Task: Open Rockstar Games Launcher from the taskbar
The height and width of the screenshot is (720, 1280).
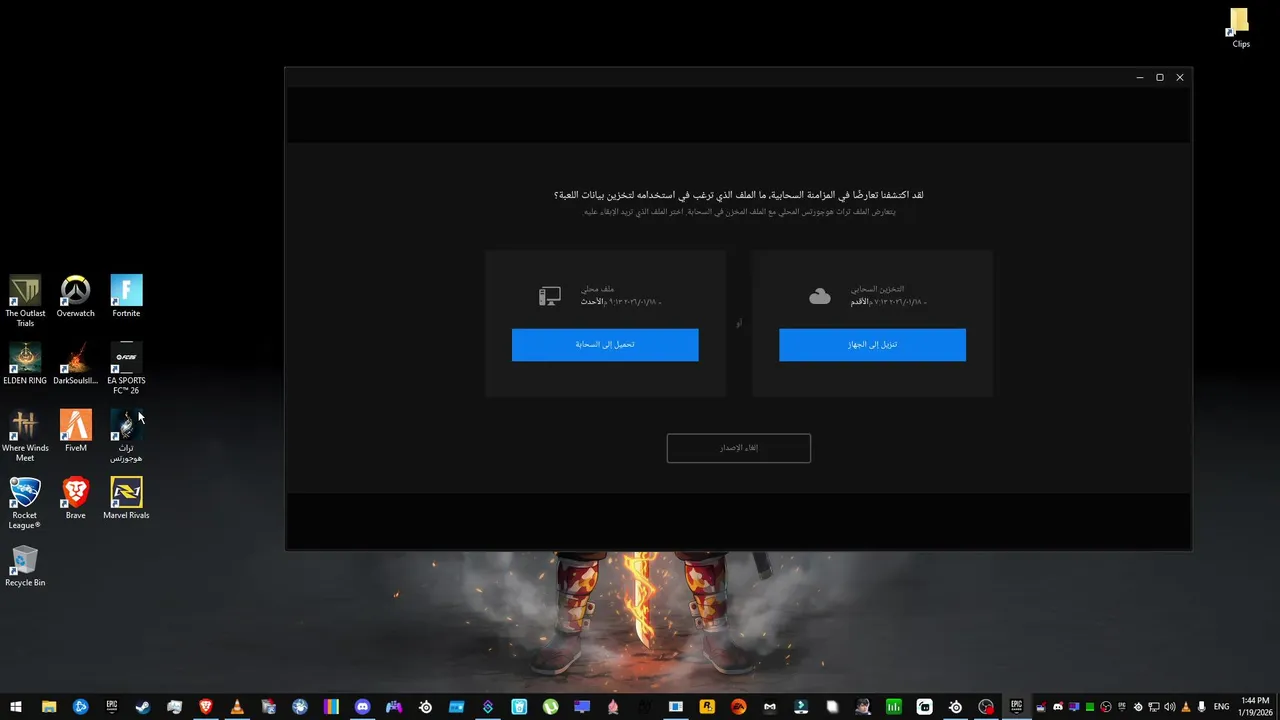Action: (707, 707)
